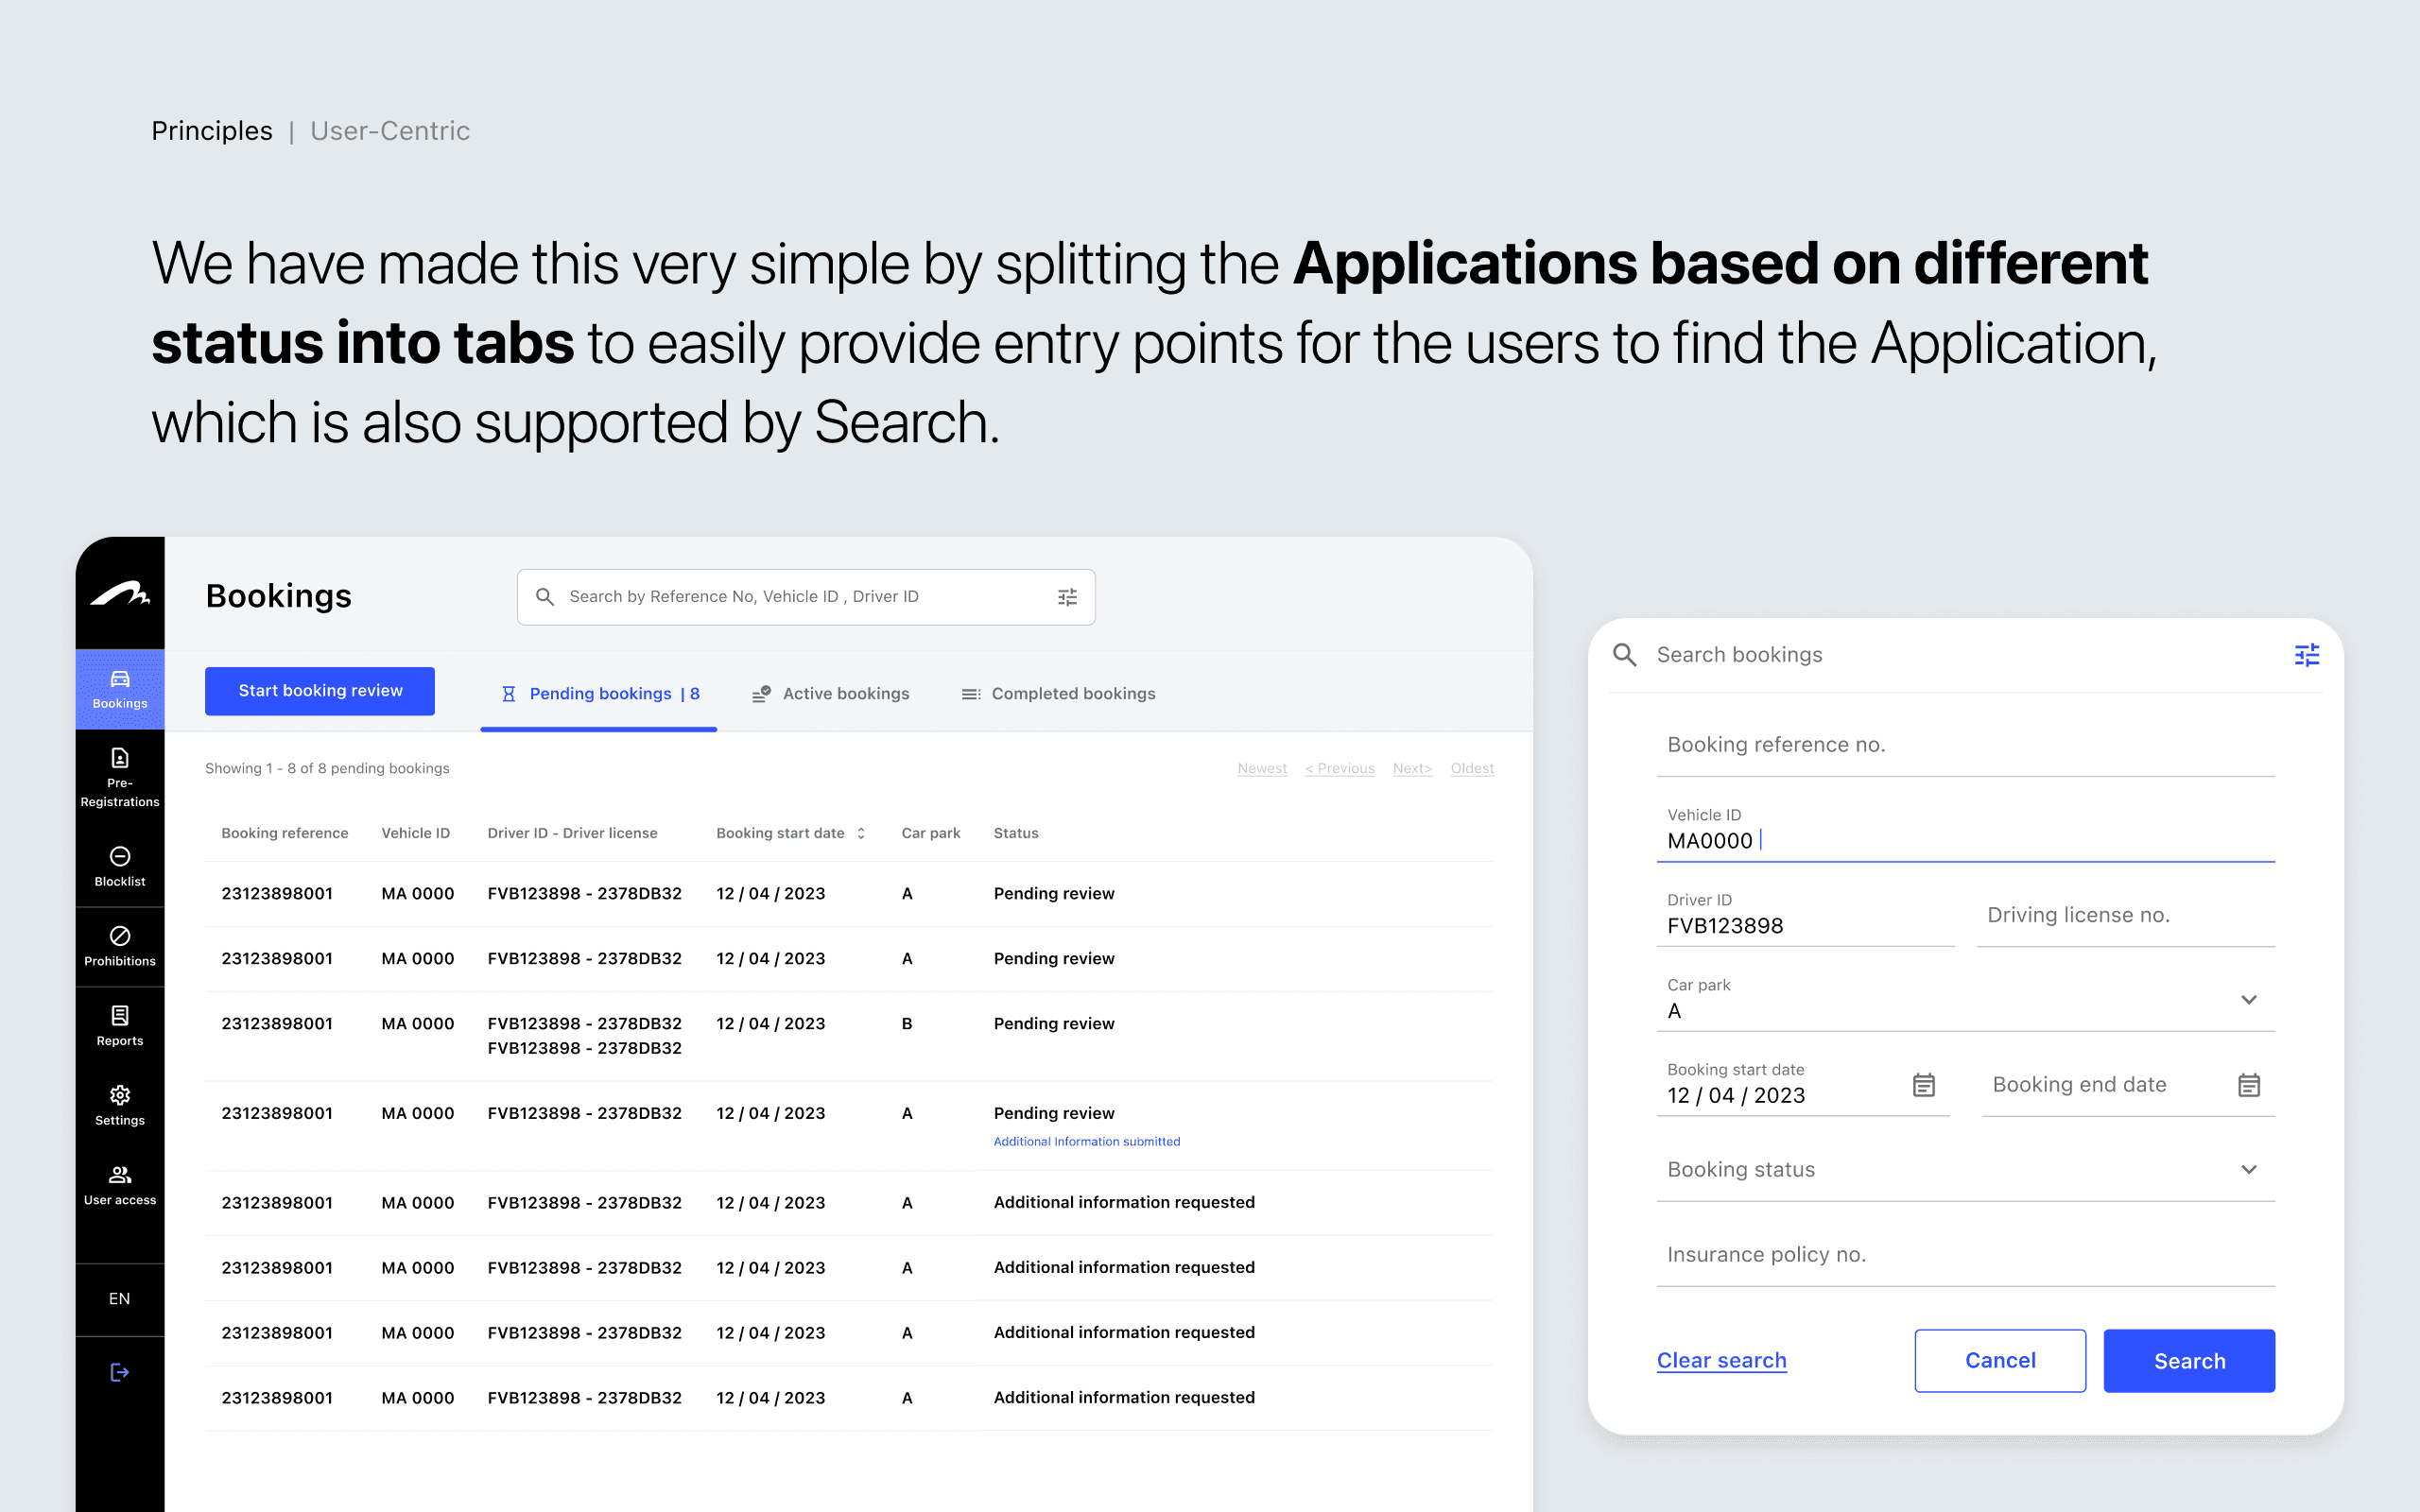Image resolution: width=2420 pixels, height=1512 pixels.
Task: Open Settings gear in sidebar
Action: click(119, 1105)
